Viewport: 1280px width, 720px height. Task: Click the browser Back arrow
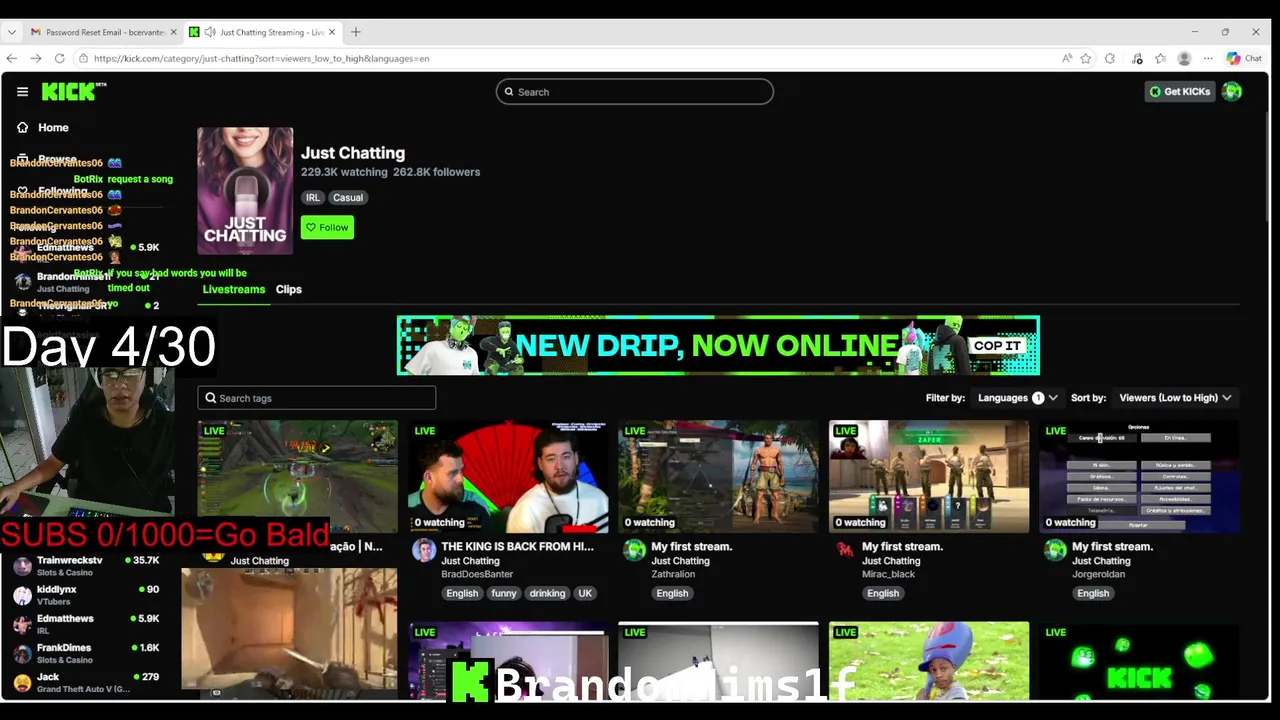[x=12, y=58]
